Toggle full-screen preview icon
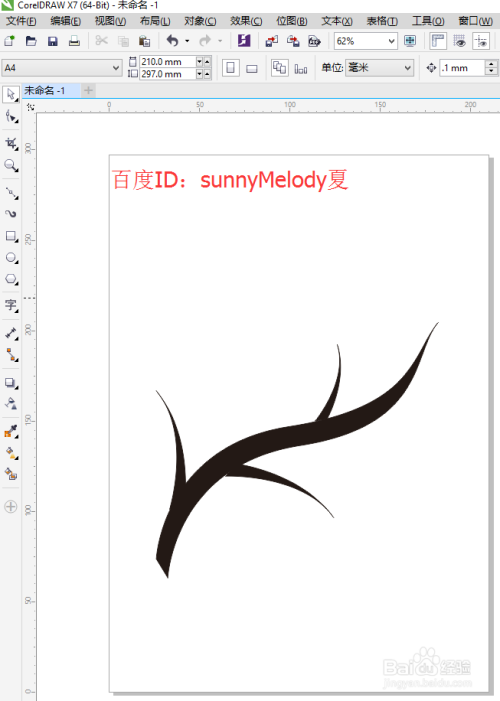 410,41
